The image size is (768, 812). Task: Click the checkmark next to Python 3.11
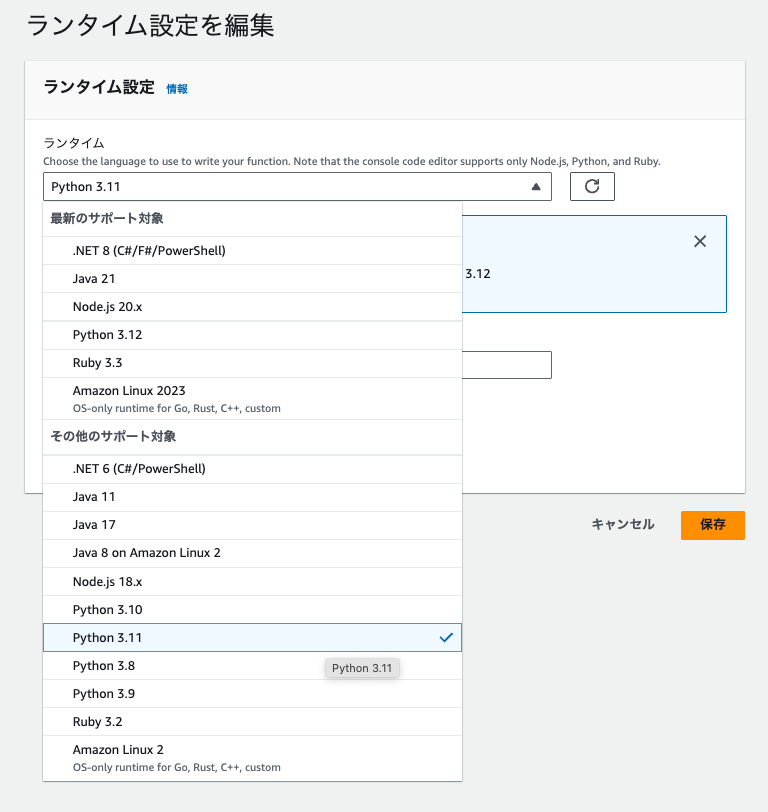(446, 637)
